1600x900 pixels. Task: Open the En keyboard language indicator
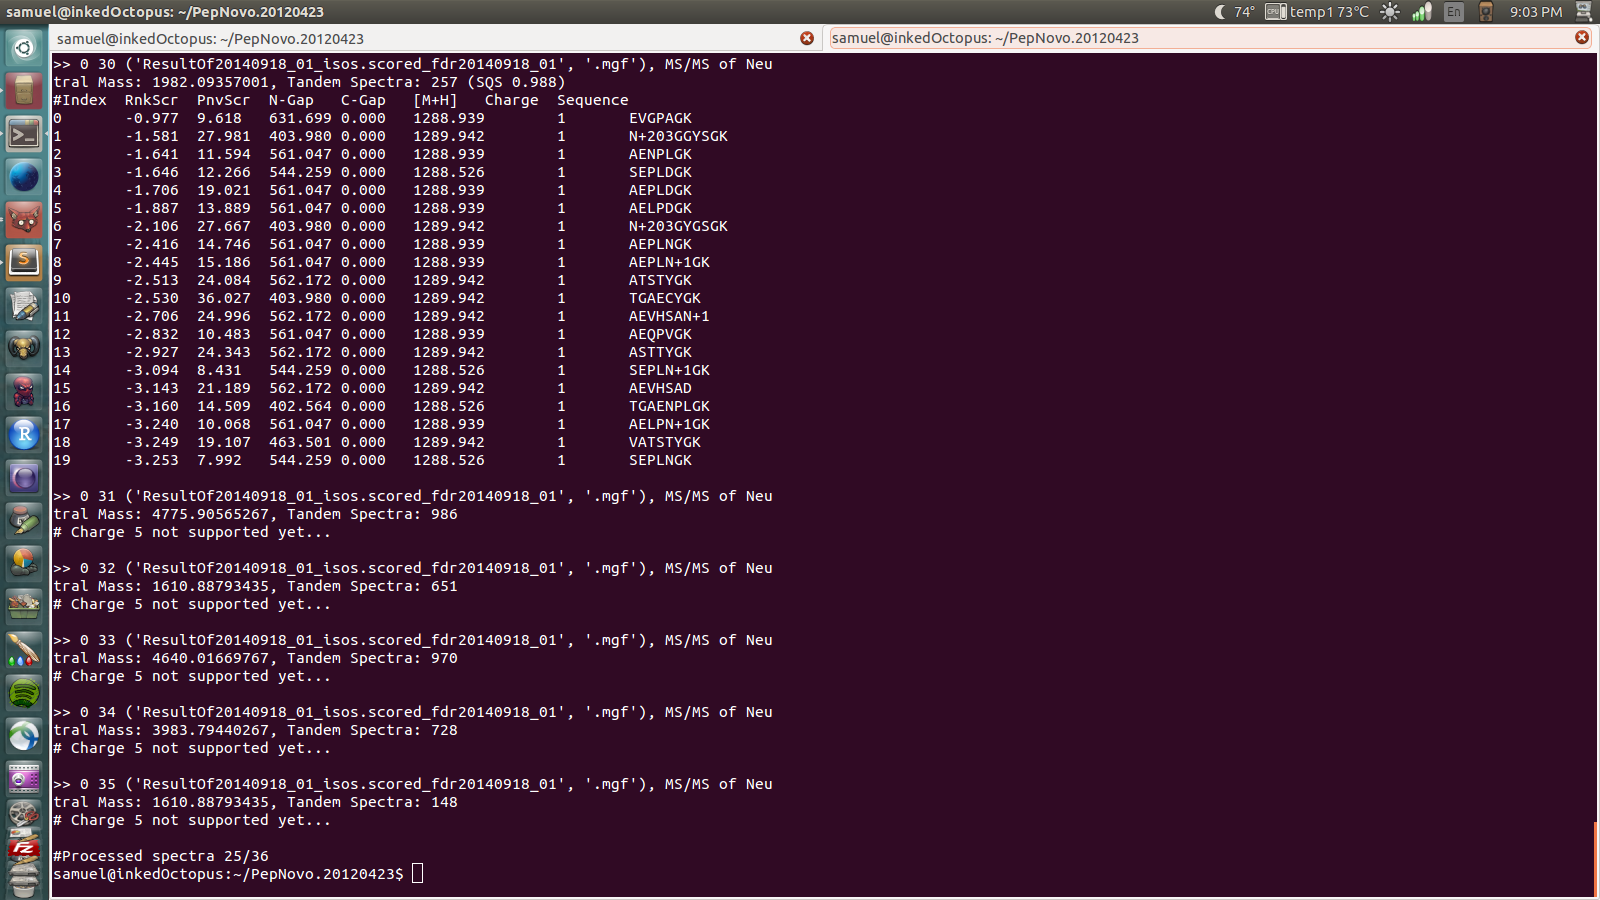click(x=1454, y=12)
